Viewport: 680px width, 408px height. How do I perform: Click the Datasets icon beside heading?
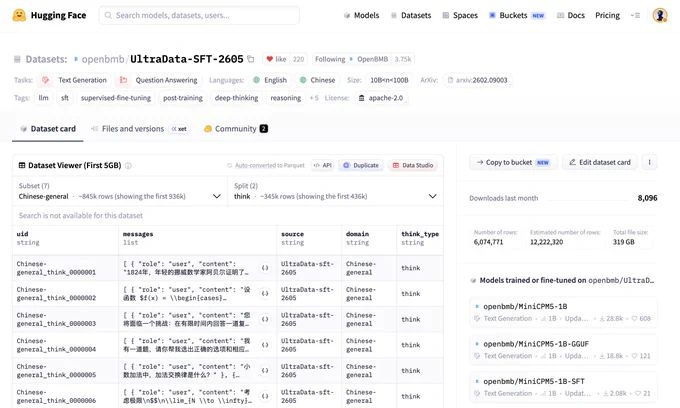coord(17,59)
